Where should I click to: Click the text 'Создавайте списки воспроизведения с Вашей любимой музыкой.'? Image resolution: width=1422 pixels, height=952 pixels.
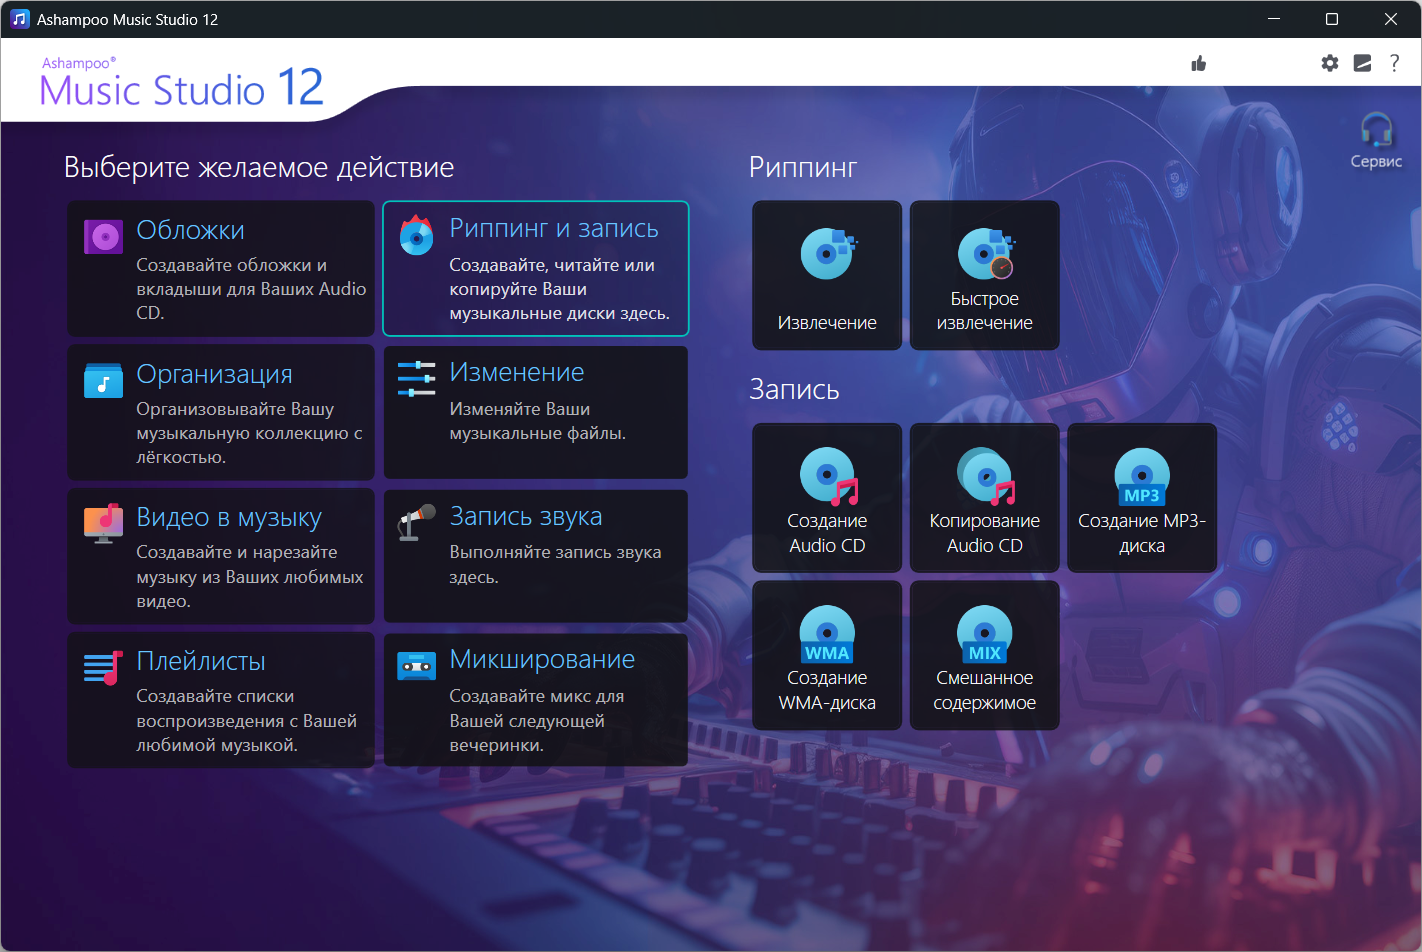coord(246,720)
